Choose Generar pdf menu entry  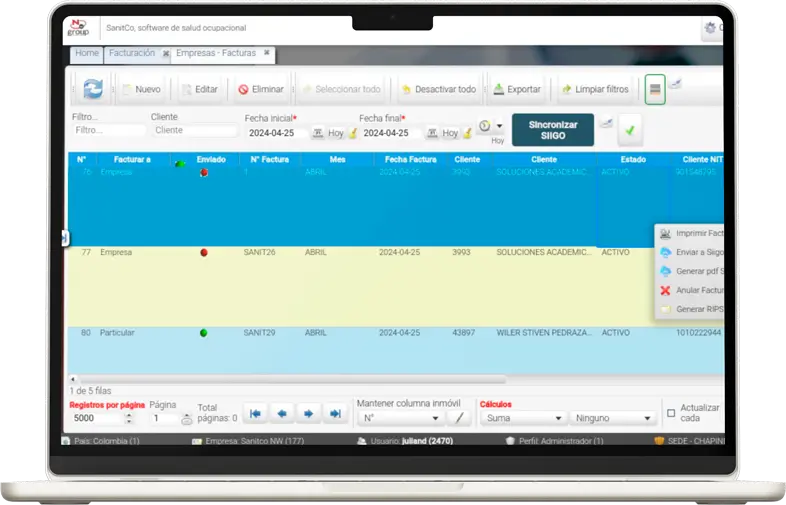click(690, 271)
